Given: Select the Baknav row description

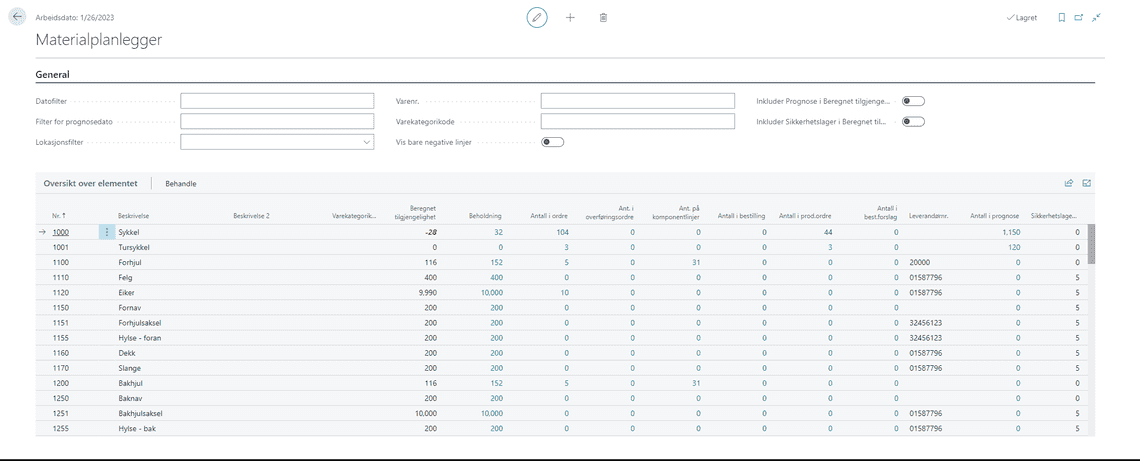Looking at the screenshot, I should pos(130,398).
